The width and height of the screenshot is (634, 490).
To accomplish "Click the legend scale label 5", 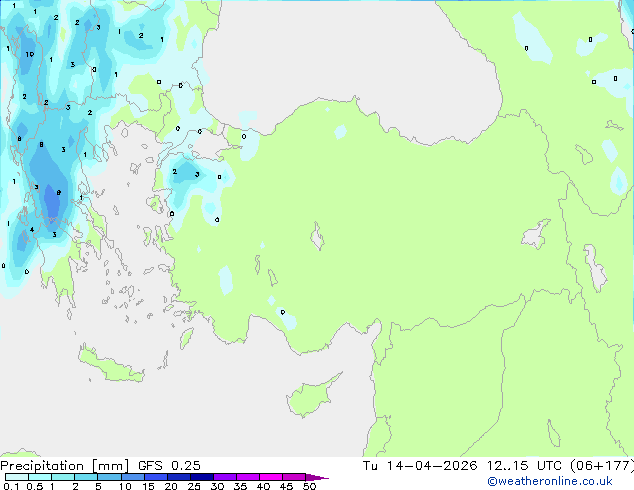I will click(98, 486).
